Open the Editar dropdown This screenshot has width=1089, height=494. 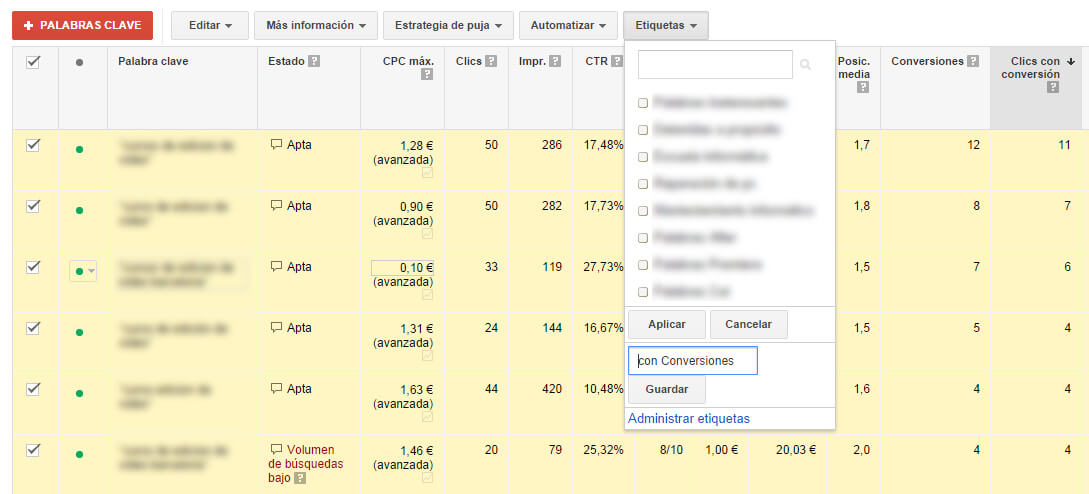209,25
